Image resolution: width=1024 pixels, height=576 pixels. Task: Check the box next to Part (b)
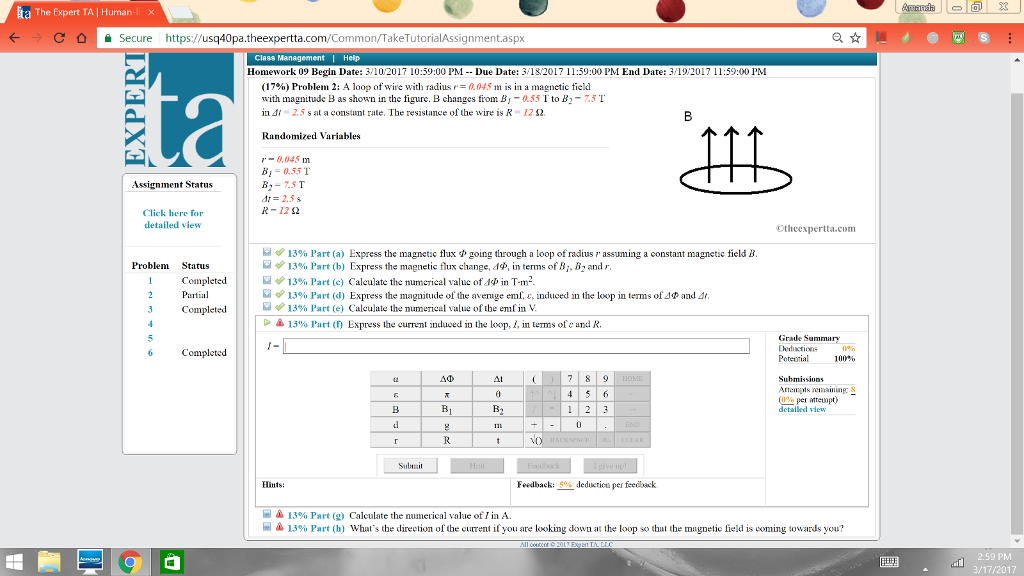pos(266,266)
